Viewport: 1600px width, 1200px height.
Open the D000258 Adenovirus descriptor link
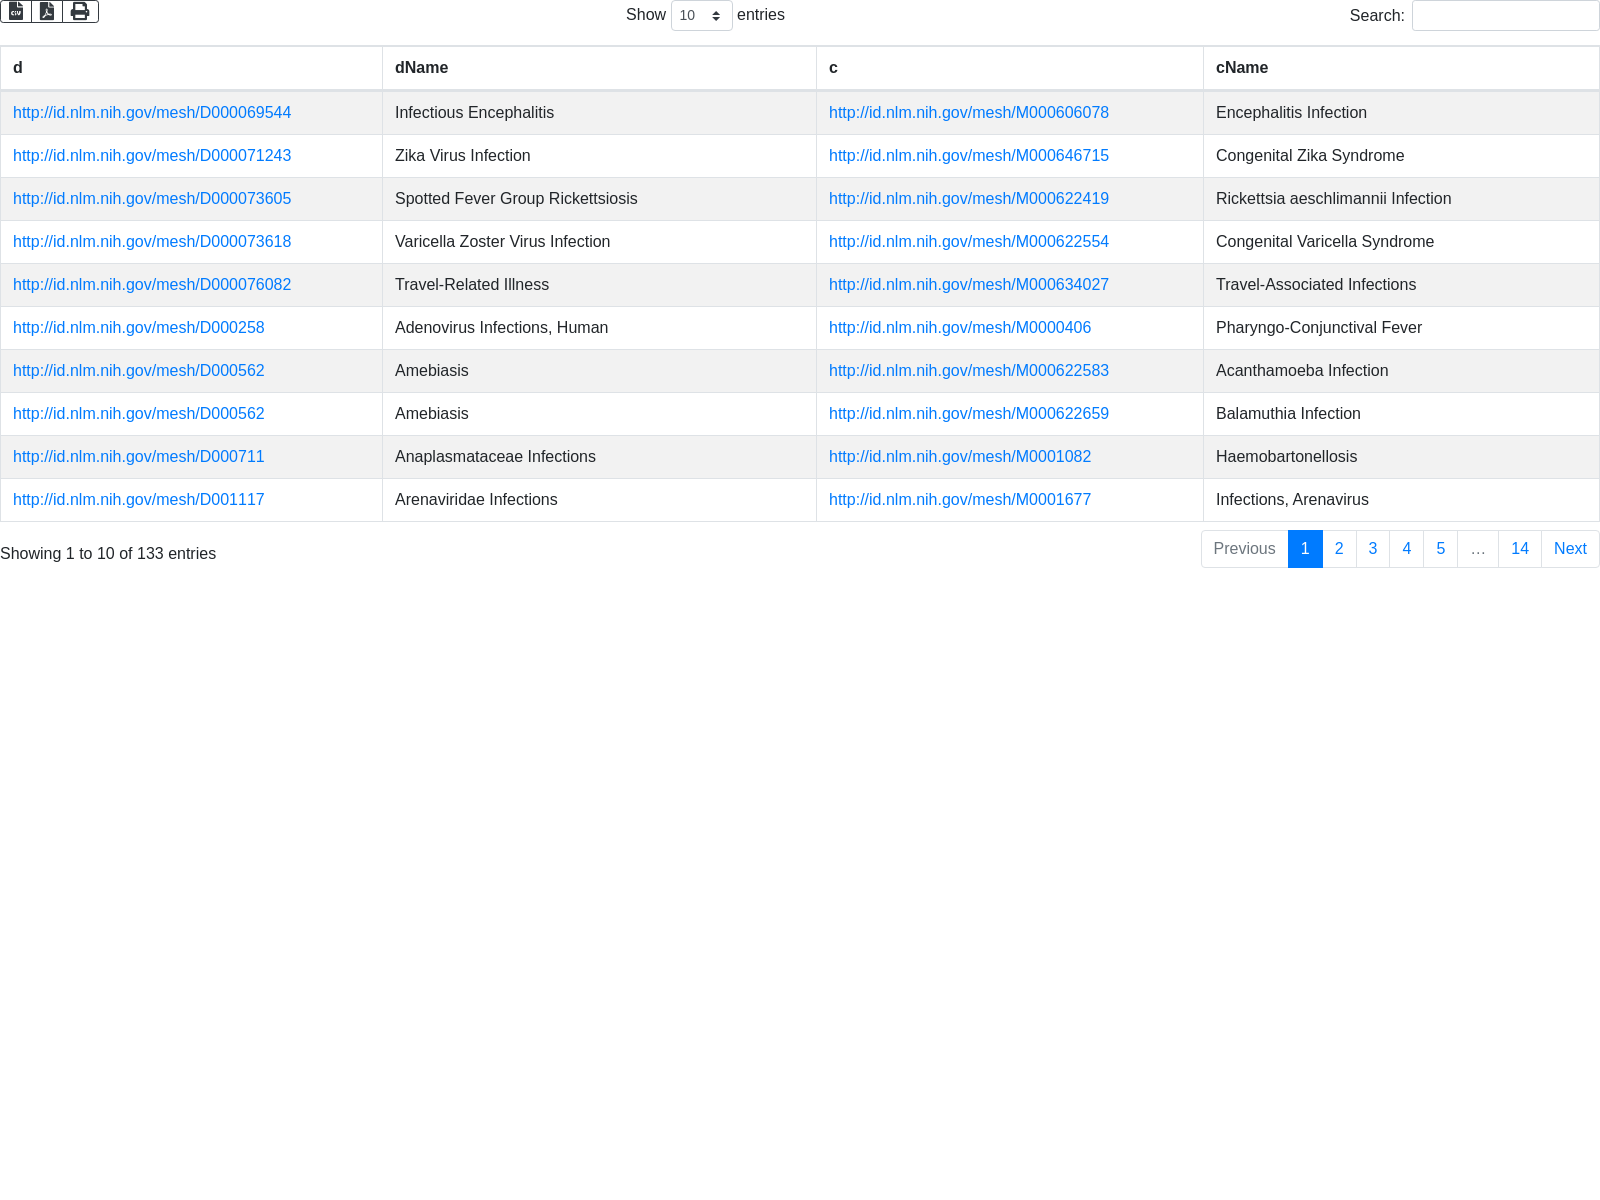pyautogui.click(x=139, y=328)
